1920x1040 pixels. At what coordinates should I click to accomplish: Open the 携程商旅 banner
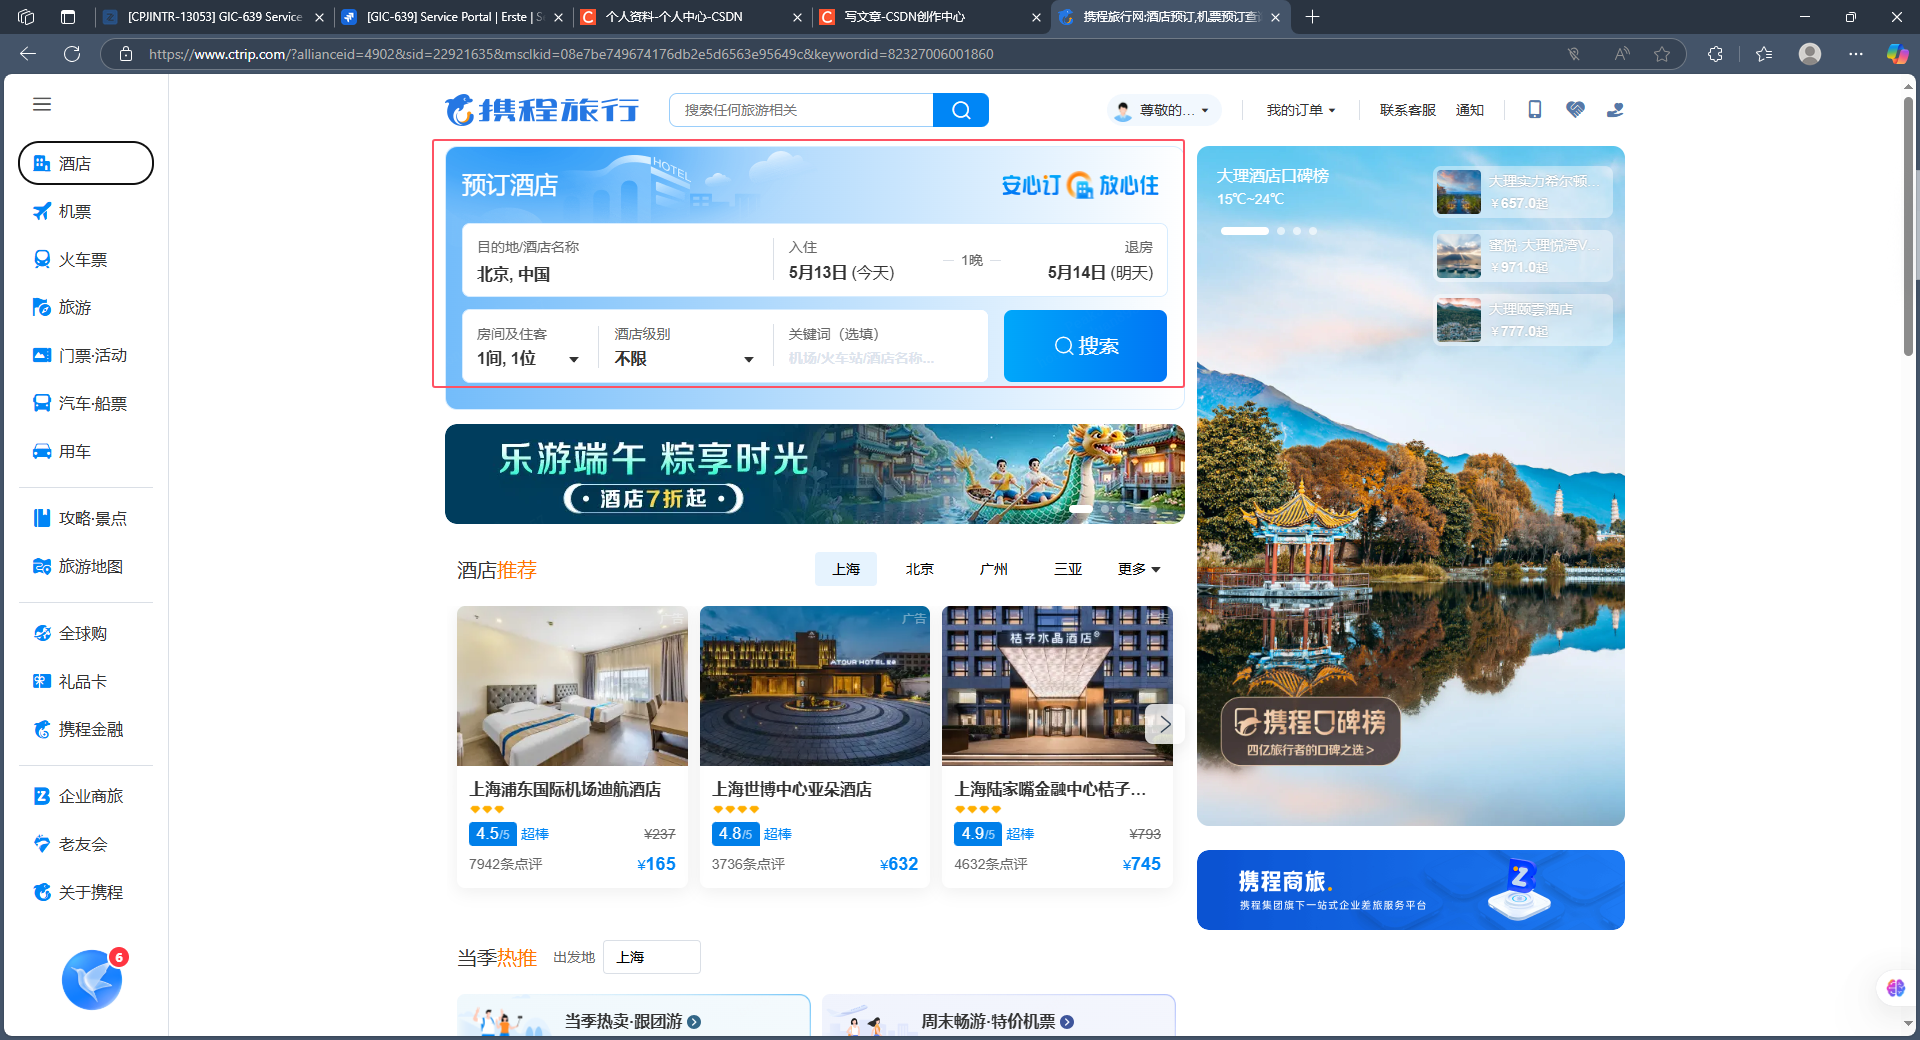click(x=1411, y=890)
